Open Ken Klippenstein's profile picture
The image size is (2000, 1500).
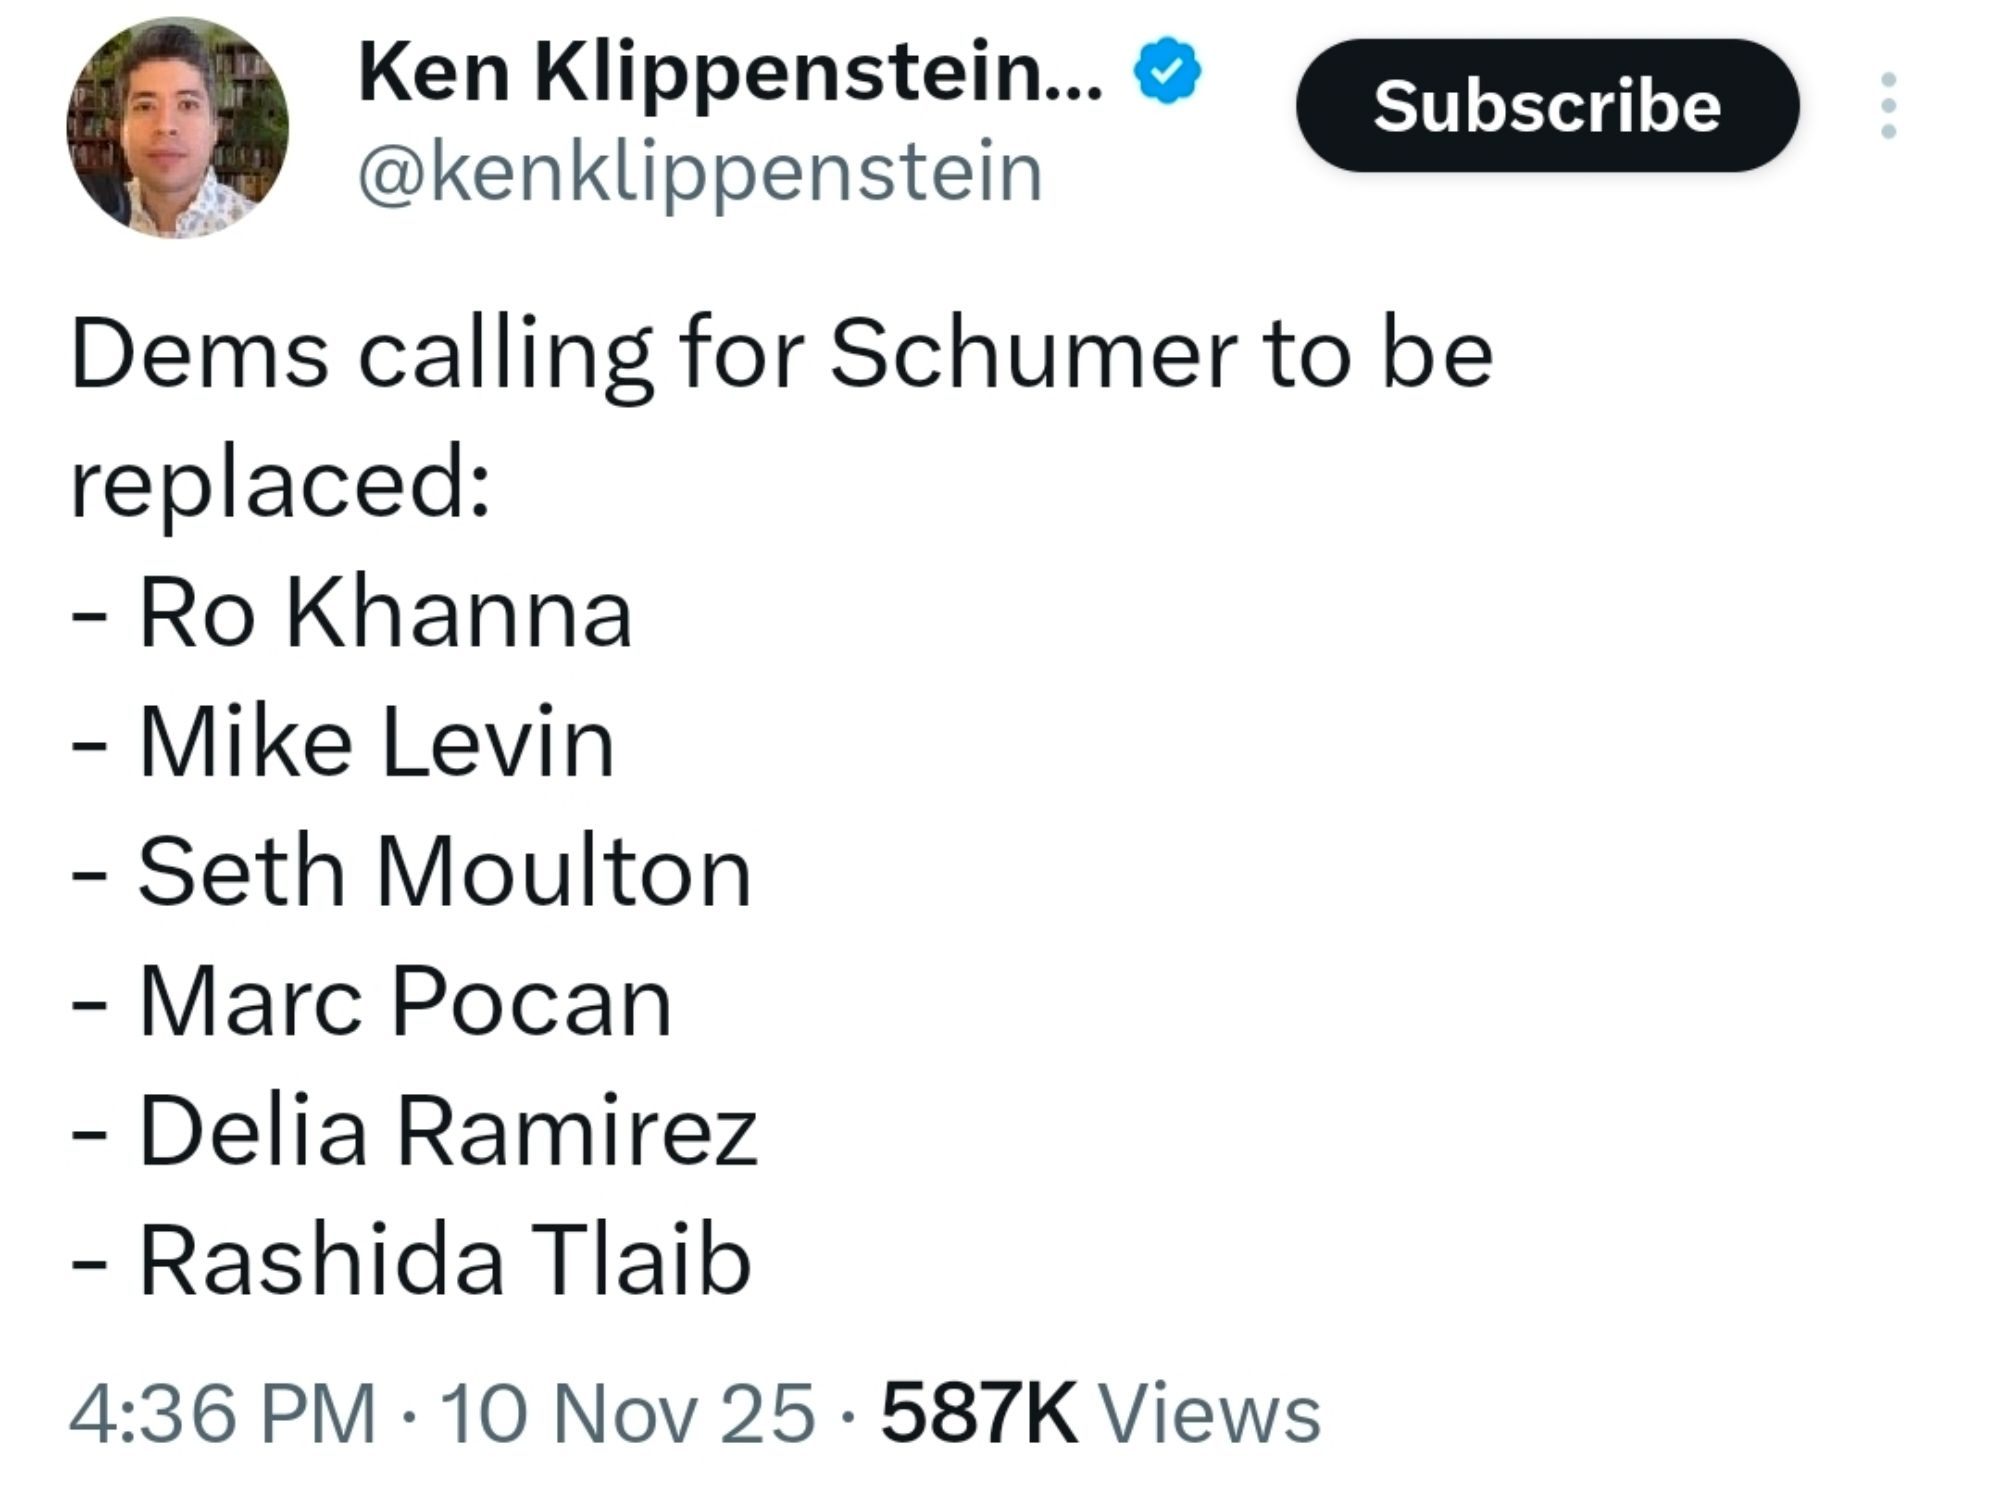[x=177, y=128]
